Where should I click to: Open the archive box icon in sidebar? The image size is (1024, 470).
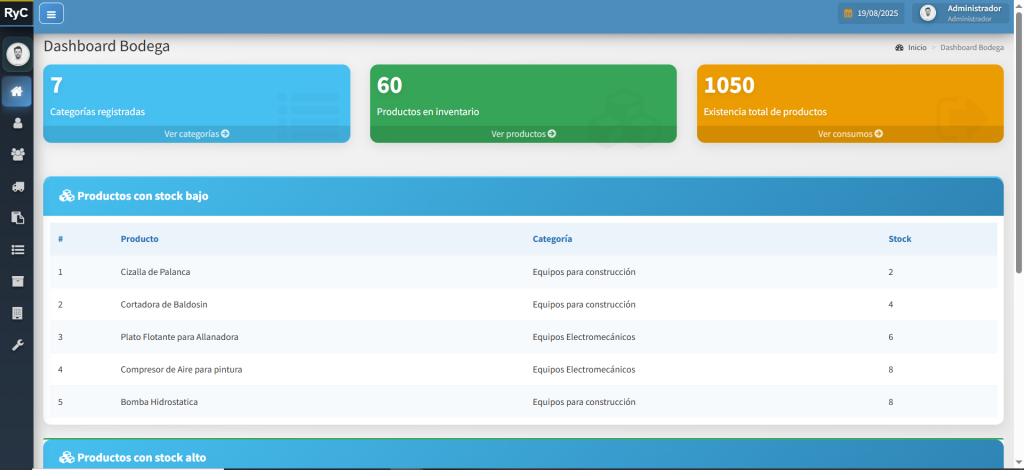(17, 281)
